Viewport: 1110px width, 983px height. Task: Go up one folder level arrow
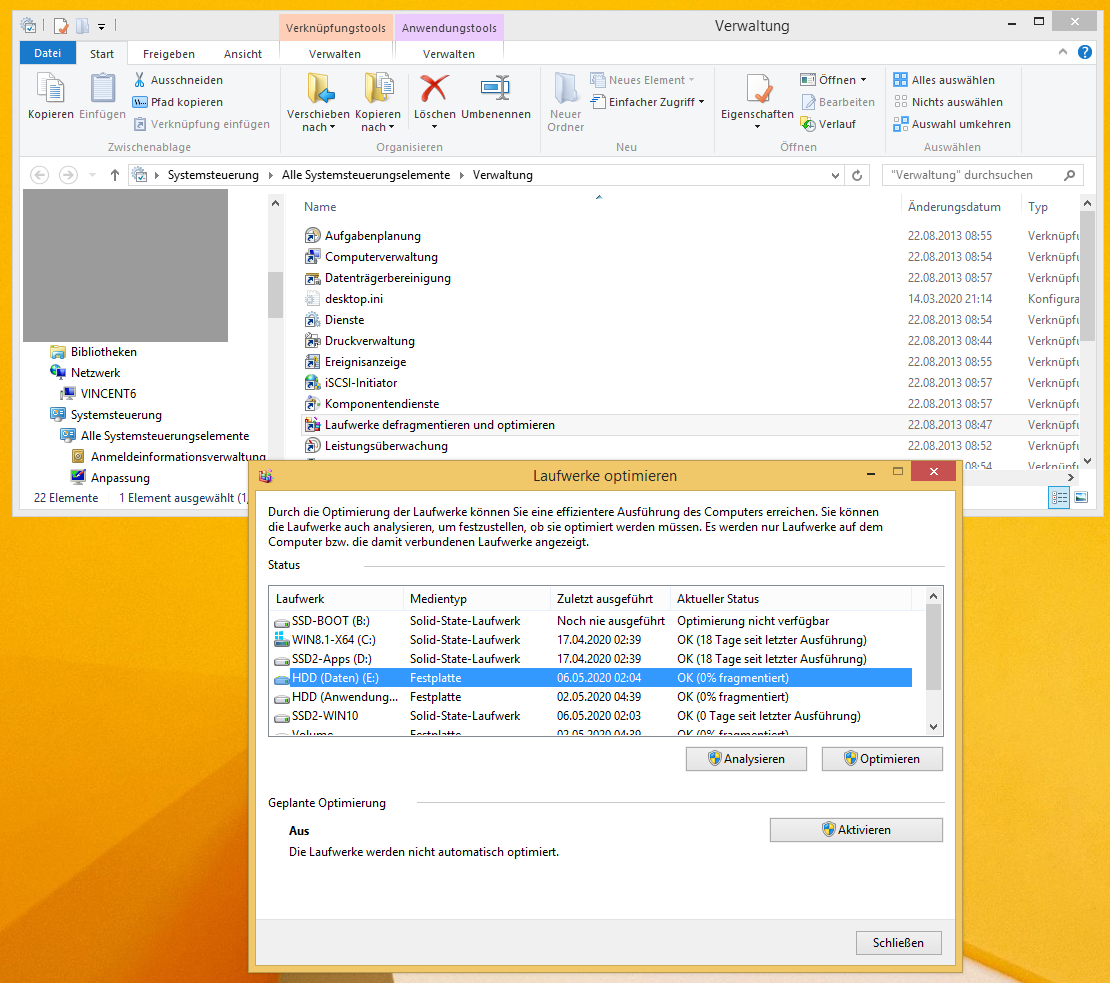(x=115, y=175)
